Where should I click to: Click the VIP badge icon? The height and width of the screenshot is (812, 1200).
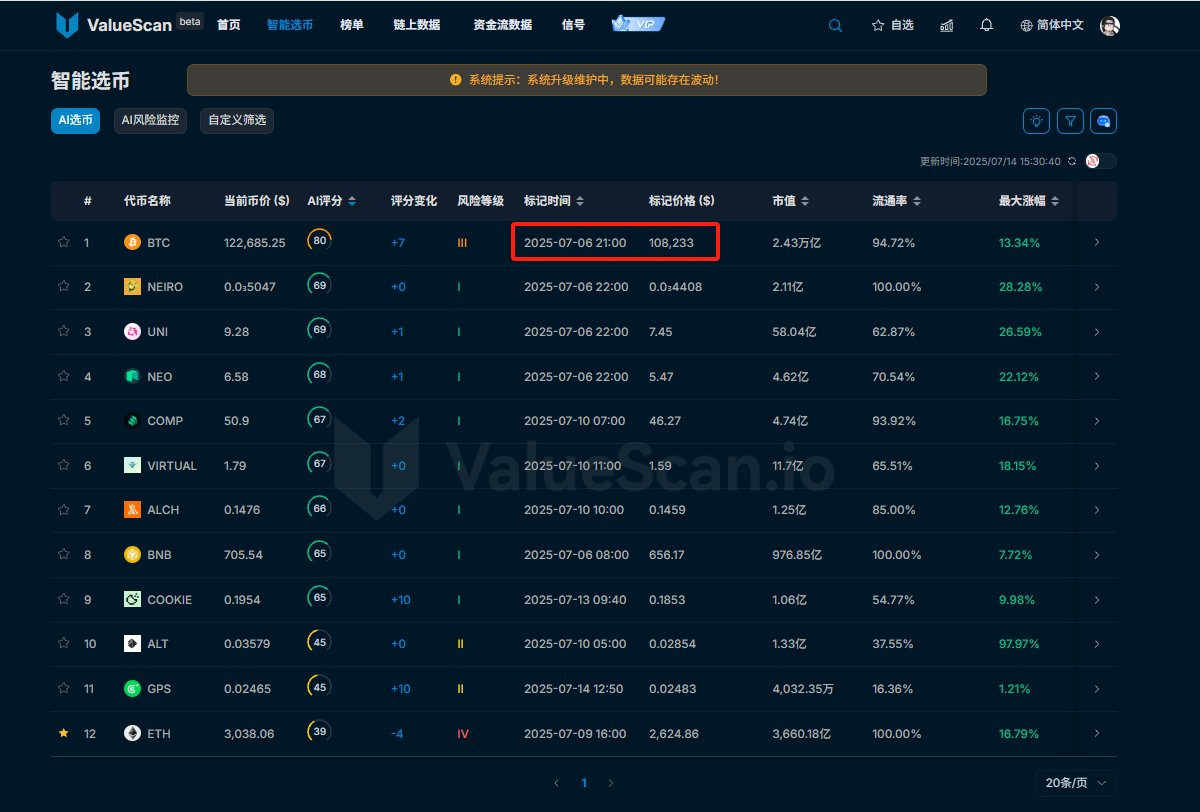(x=638, y=24)
